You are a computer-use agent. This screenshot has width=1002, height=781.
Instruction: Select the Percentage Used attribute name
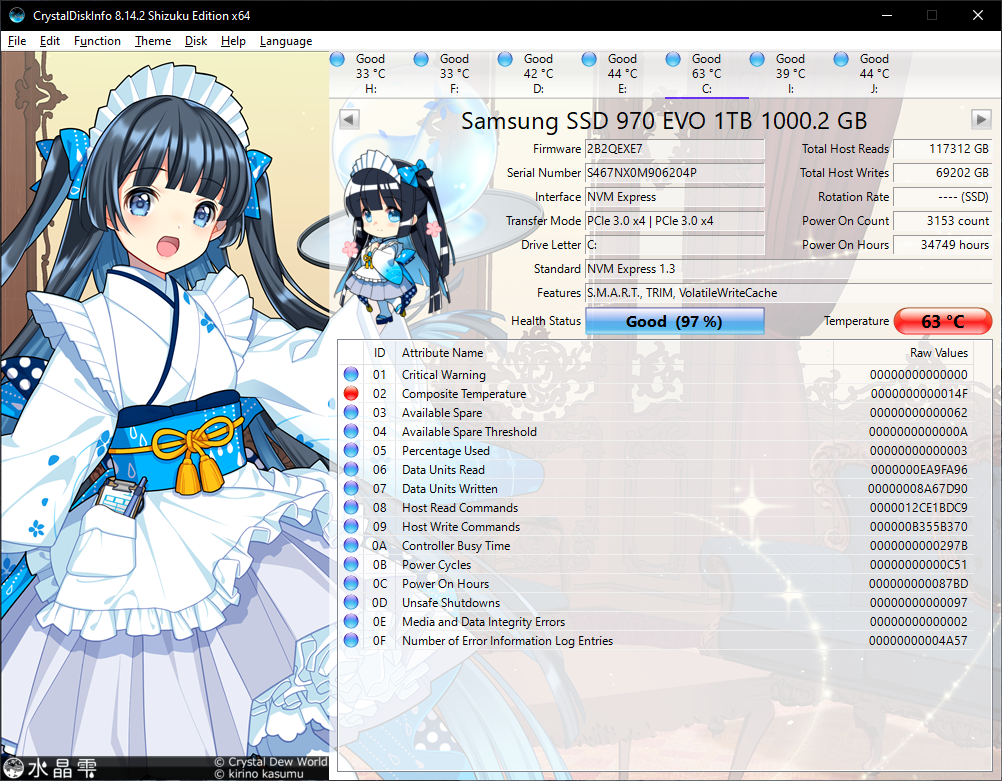coord(445,451)
